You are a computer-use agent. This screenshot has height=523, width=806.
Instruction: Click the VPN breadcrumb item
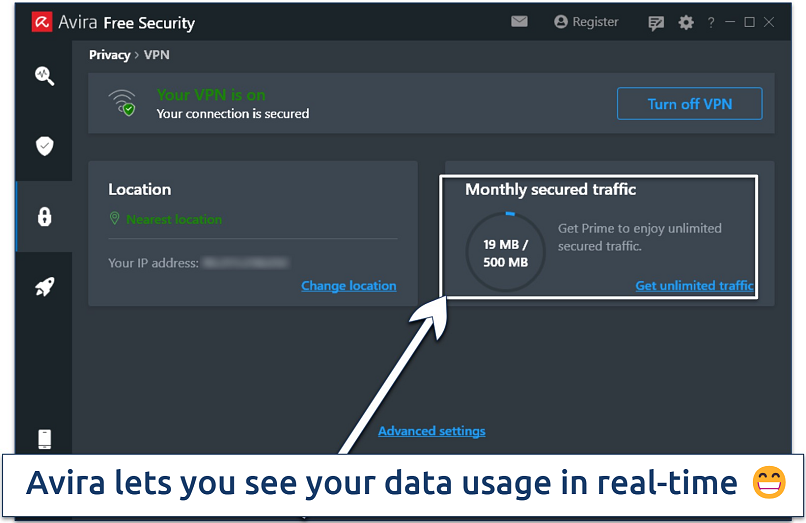click(x=157, y=55)
